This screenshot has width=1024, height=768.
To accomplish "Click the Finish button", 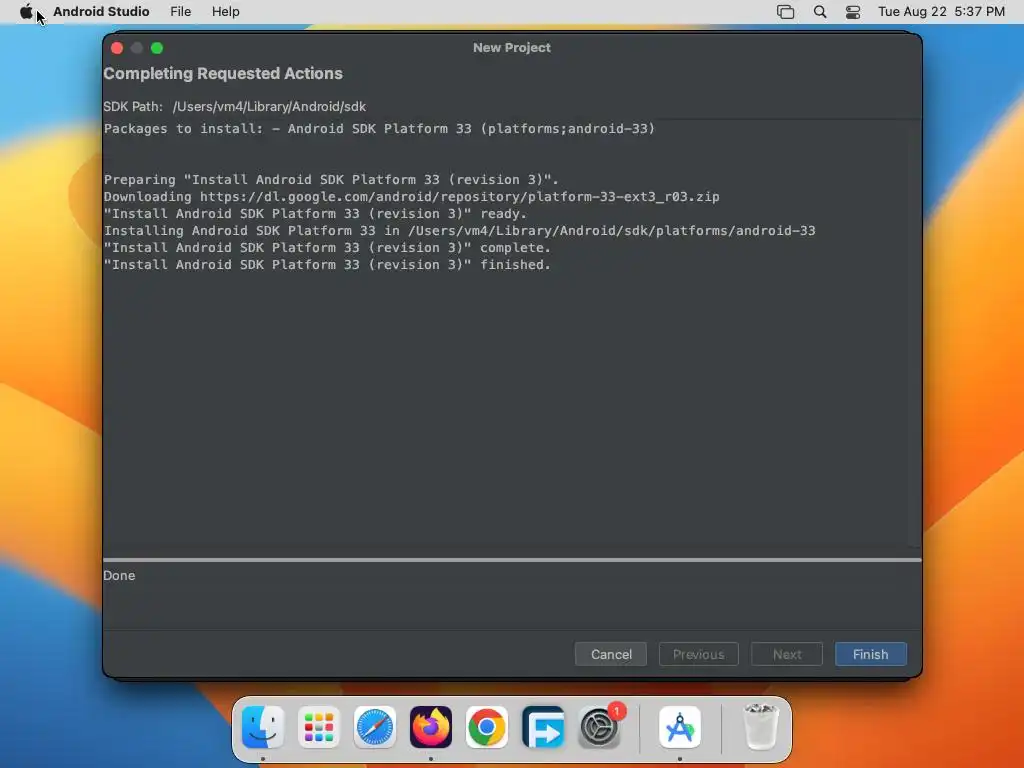I will point(871,654).
